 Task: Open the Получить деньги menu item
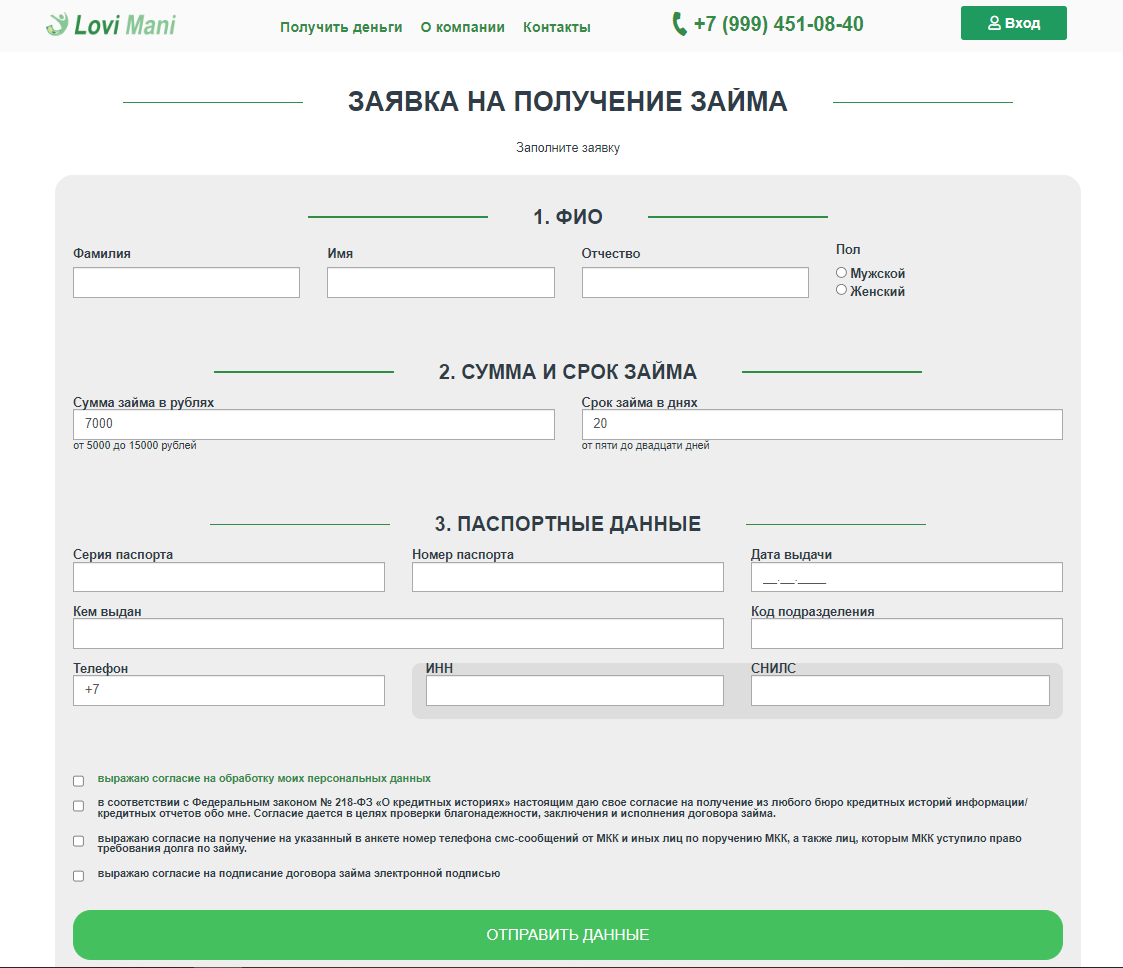[341, 27]
